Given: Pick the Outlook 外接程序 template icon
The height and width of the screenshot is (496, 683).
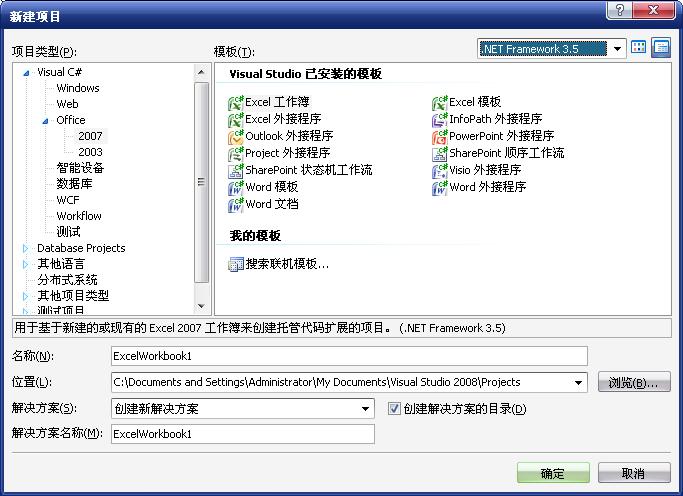Looking at the screenshot, I should tap(236, 136).
